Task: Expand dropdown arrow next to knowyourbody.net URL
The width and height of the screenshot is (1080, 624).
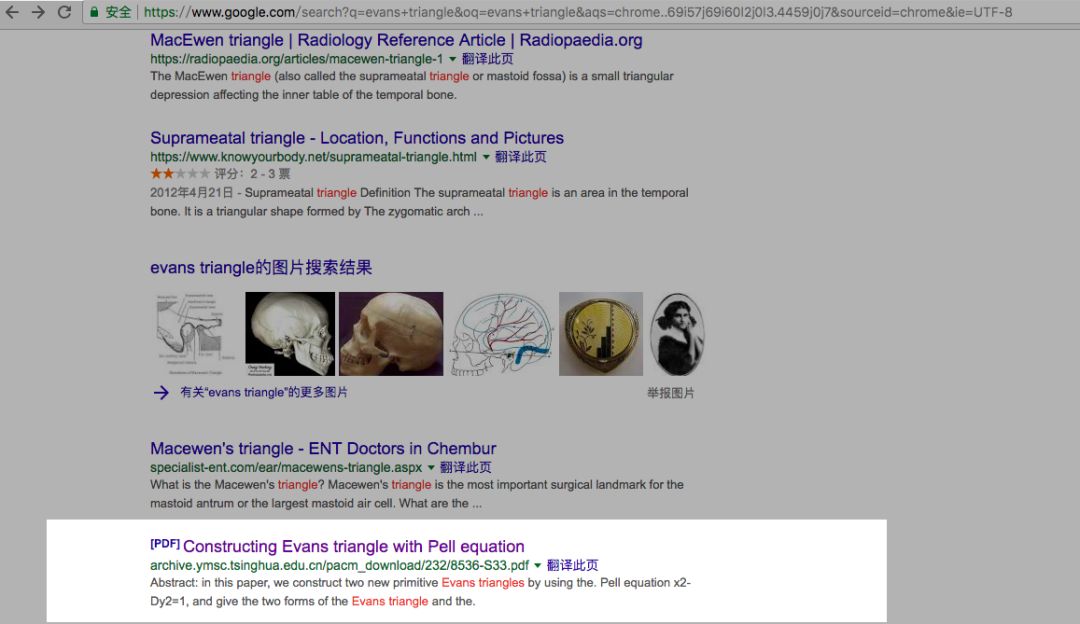Action: click(x=487, y=157)
